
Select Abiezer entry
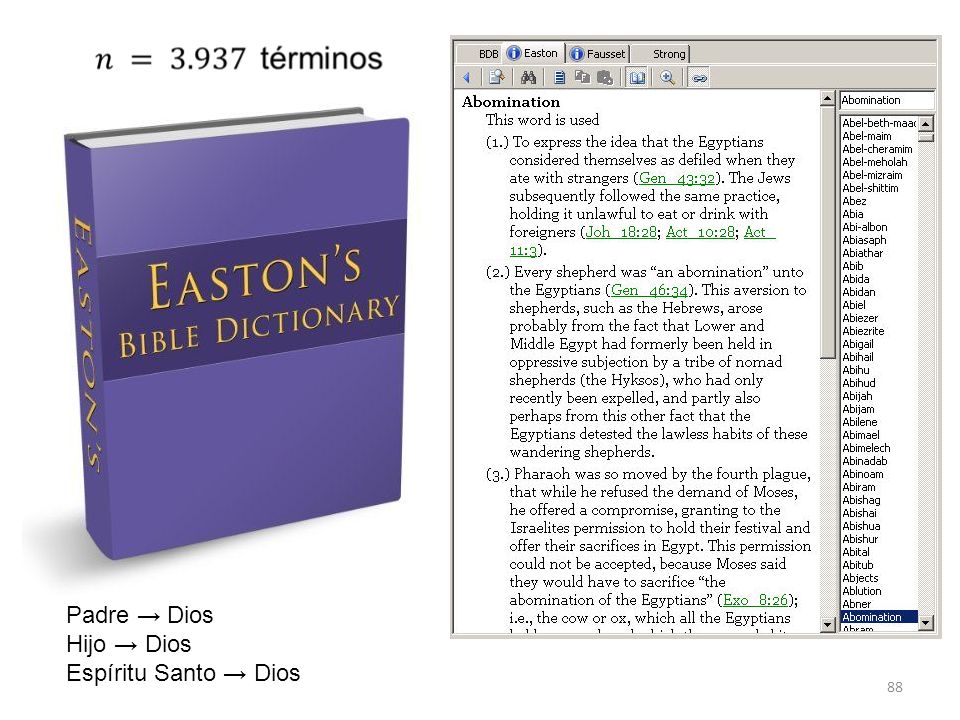click(x=860, y=318)
